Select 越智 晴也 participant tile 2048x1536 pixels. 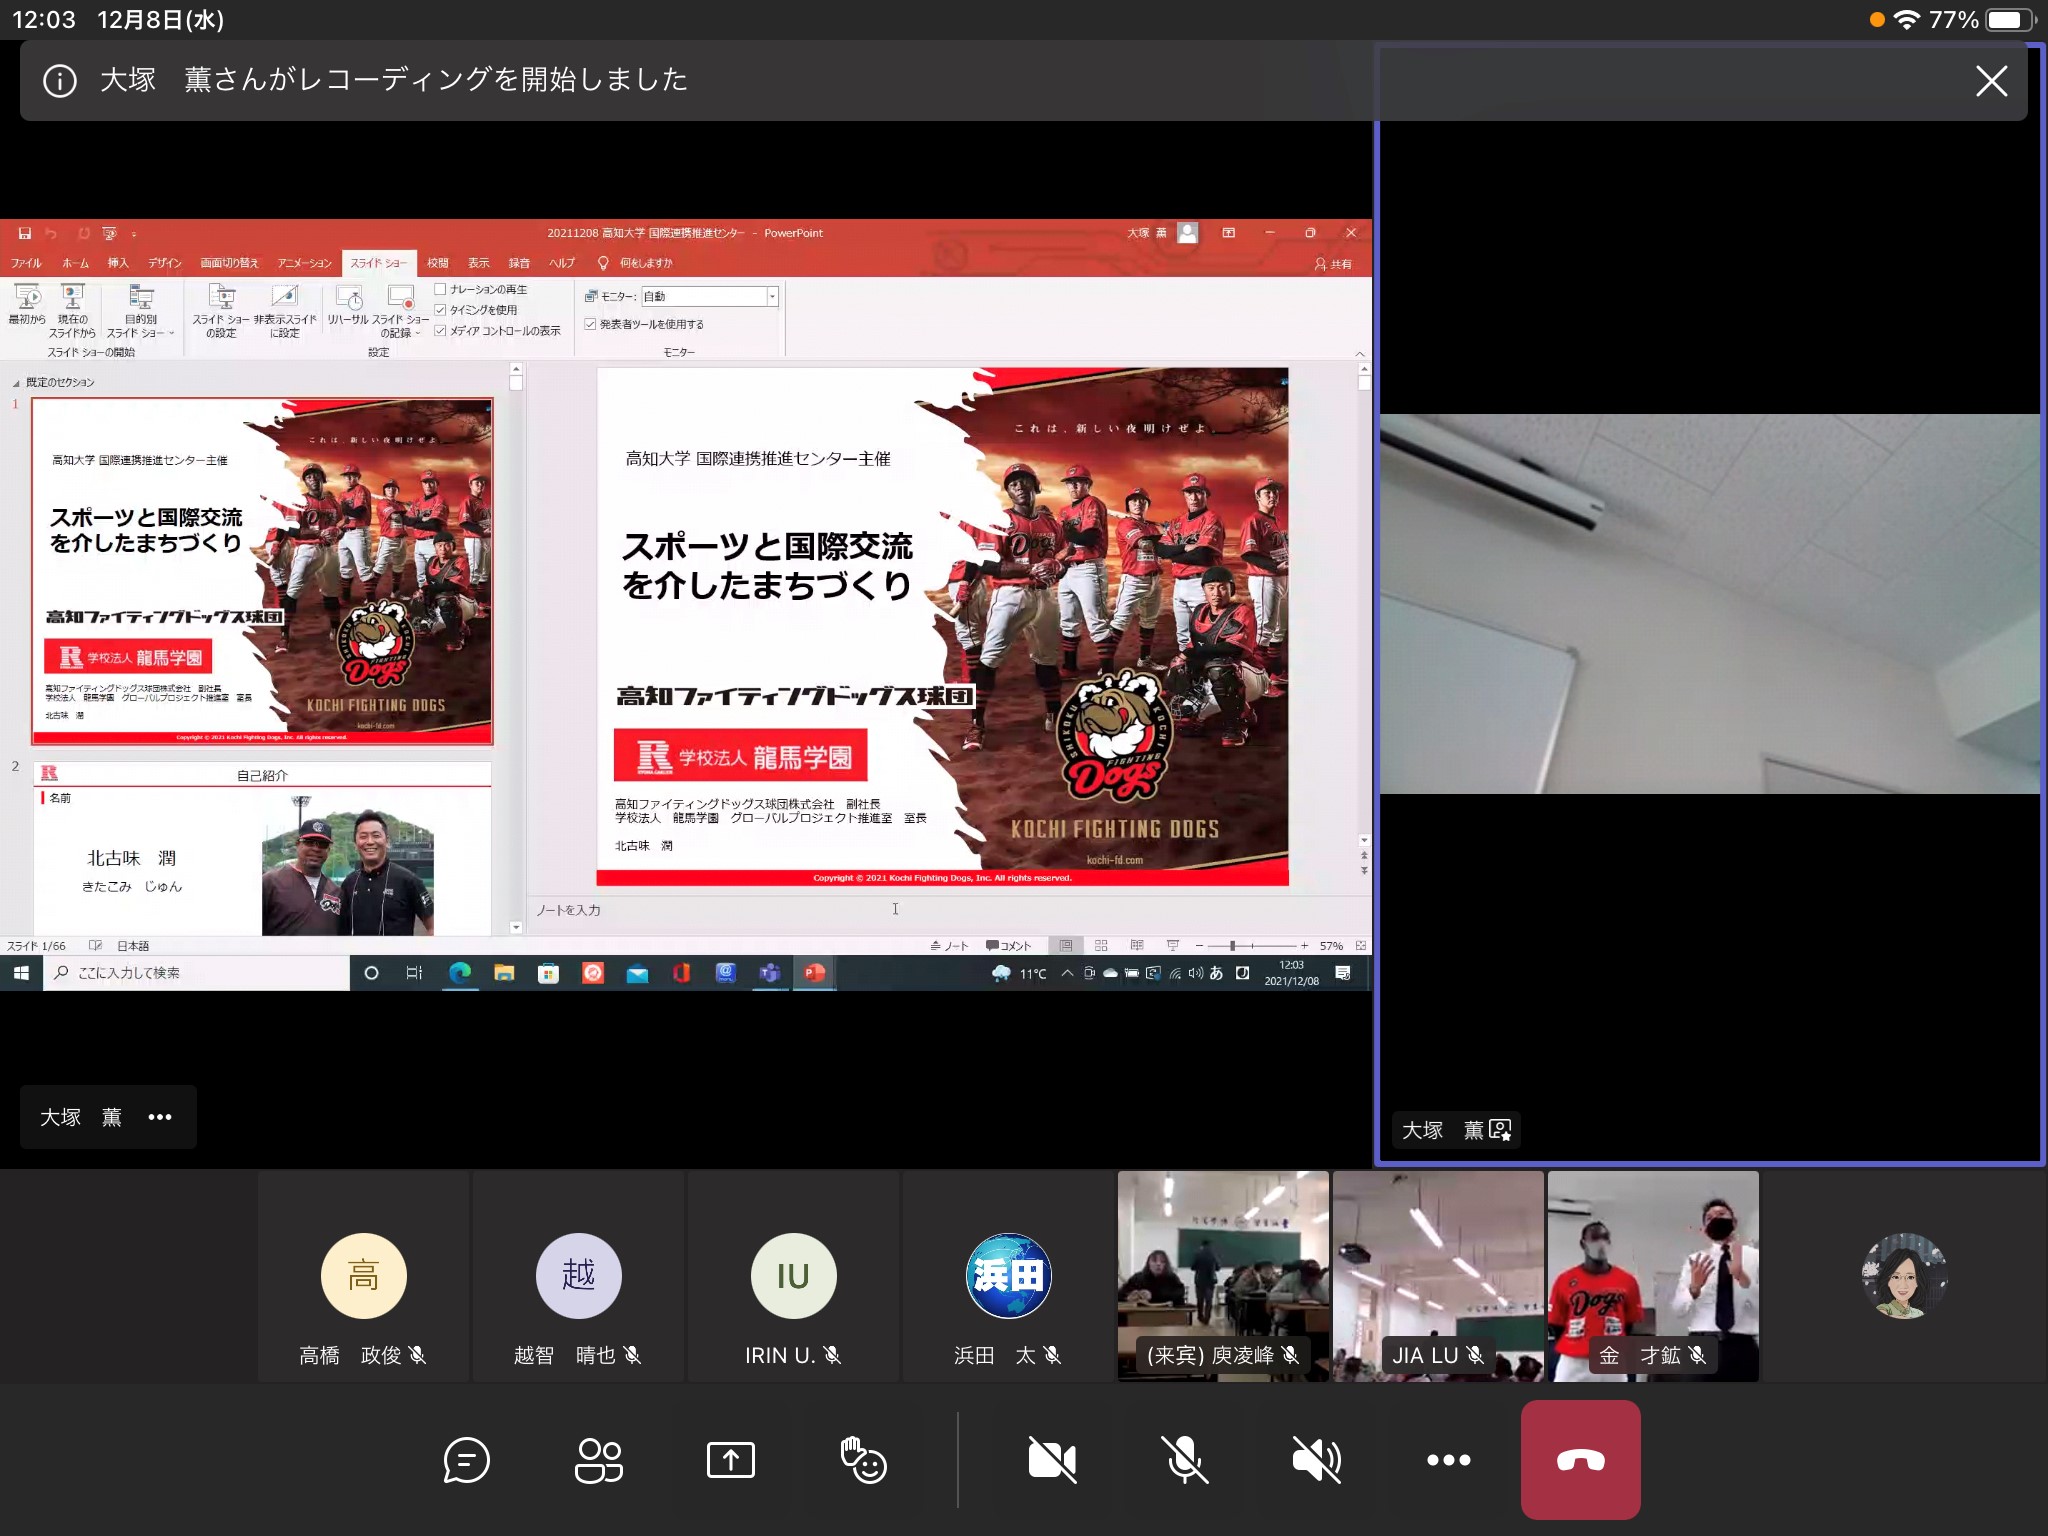[x=579, y=1277]
